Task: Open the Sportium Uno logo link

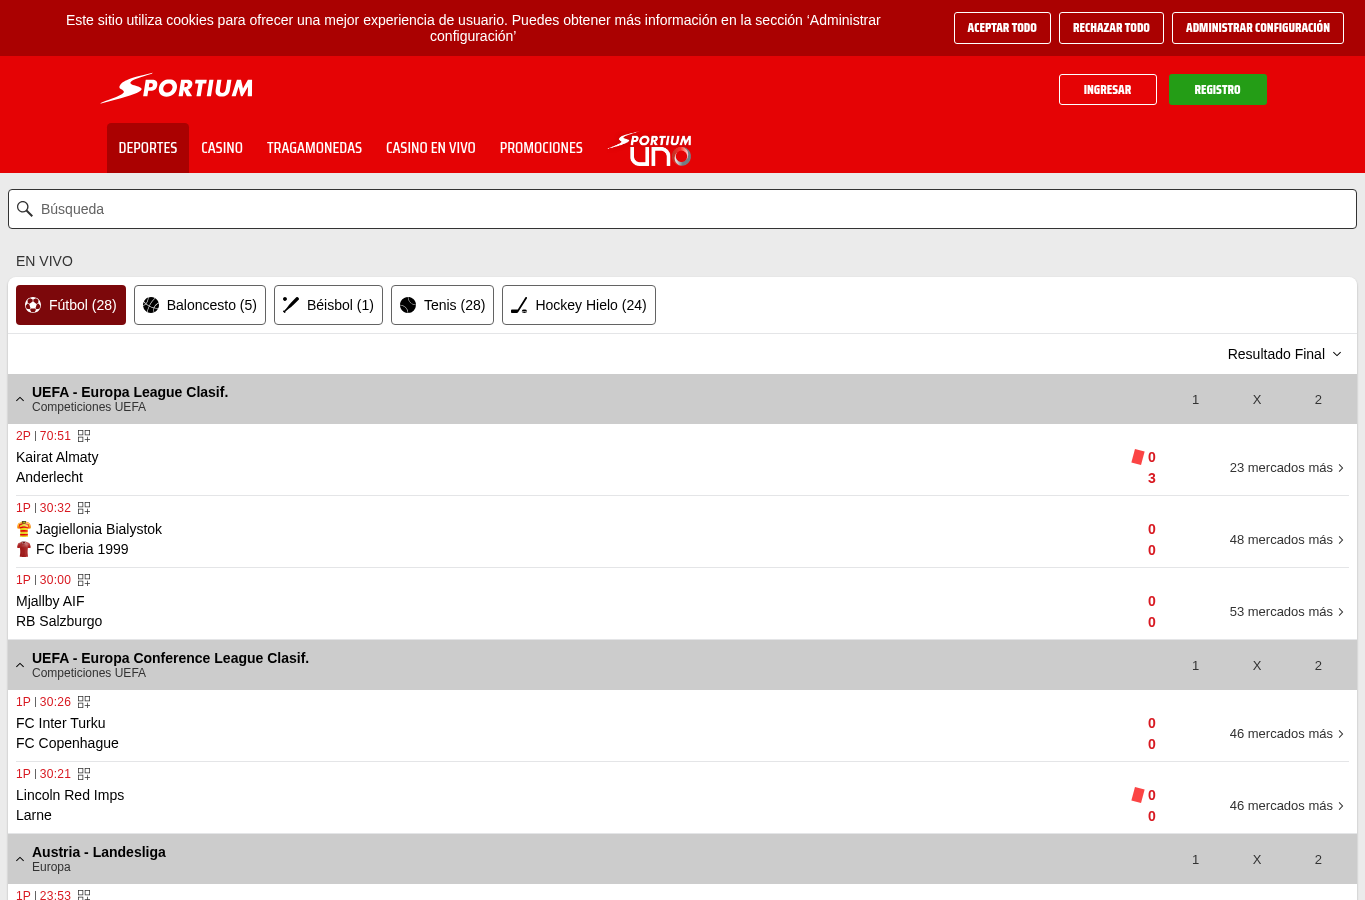Action: coord(651,149)
